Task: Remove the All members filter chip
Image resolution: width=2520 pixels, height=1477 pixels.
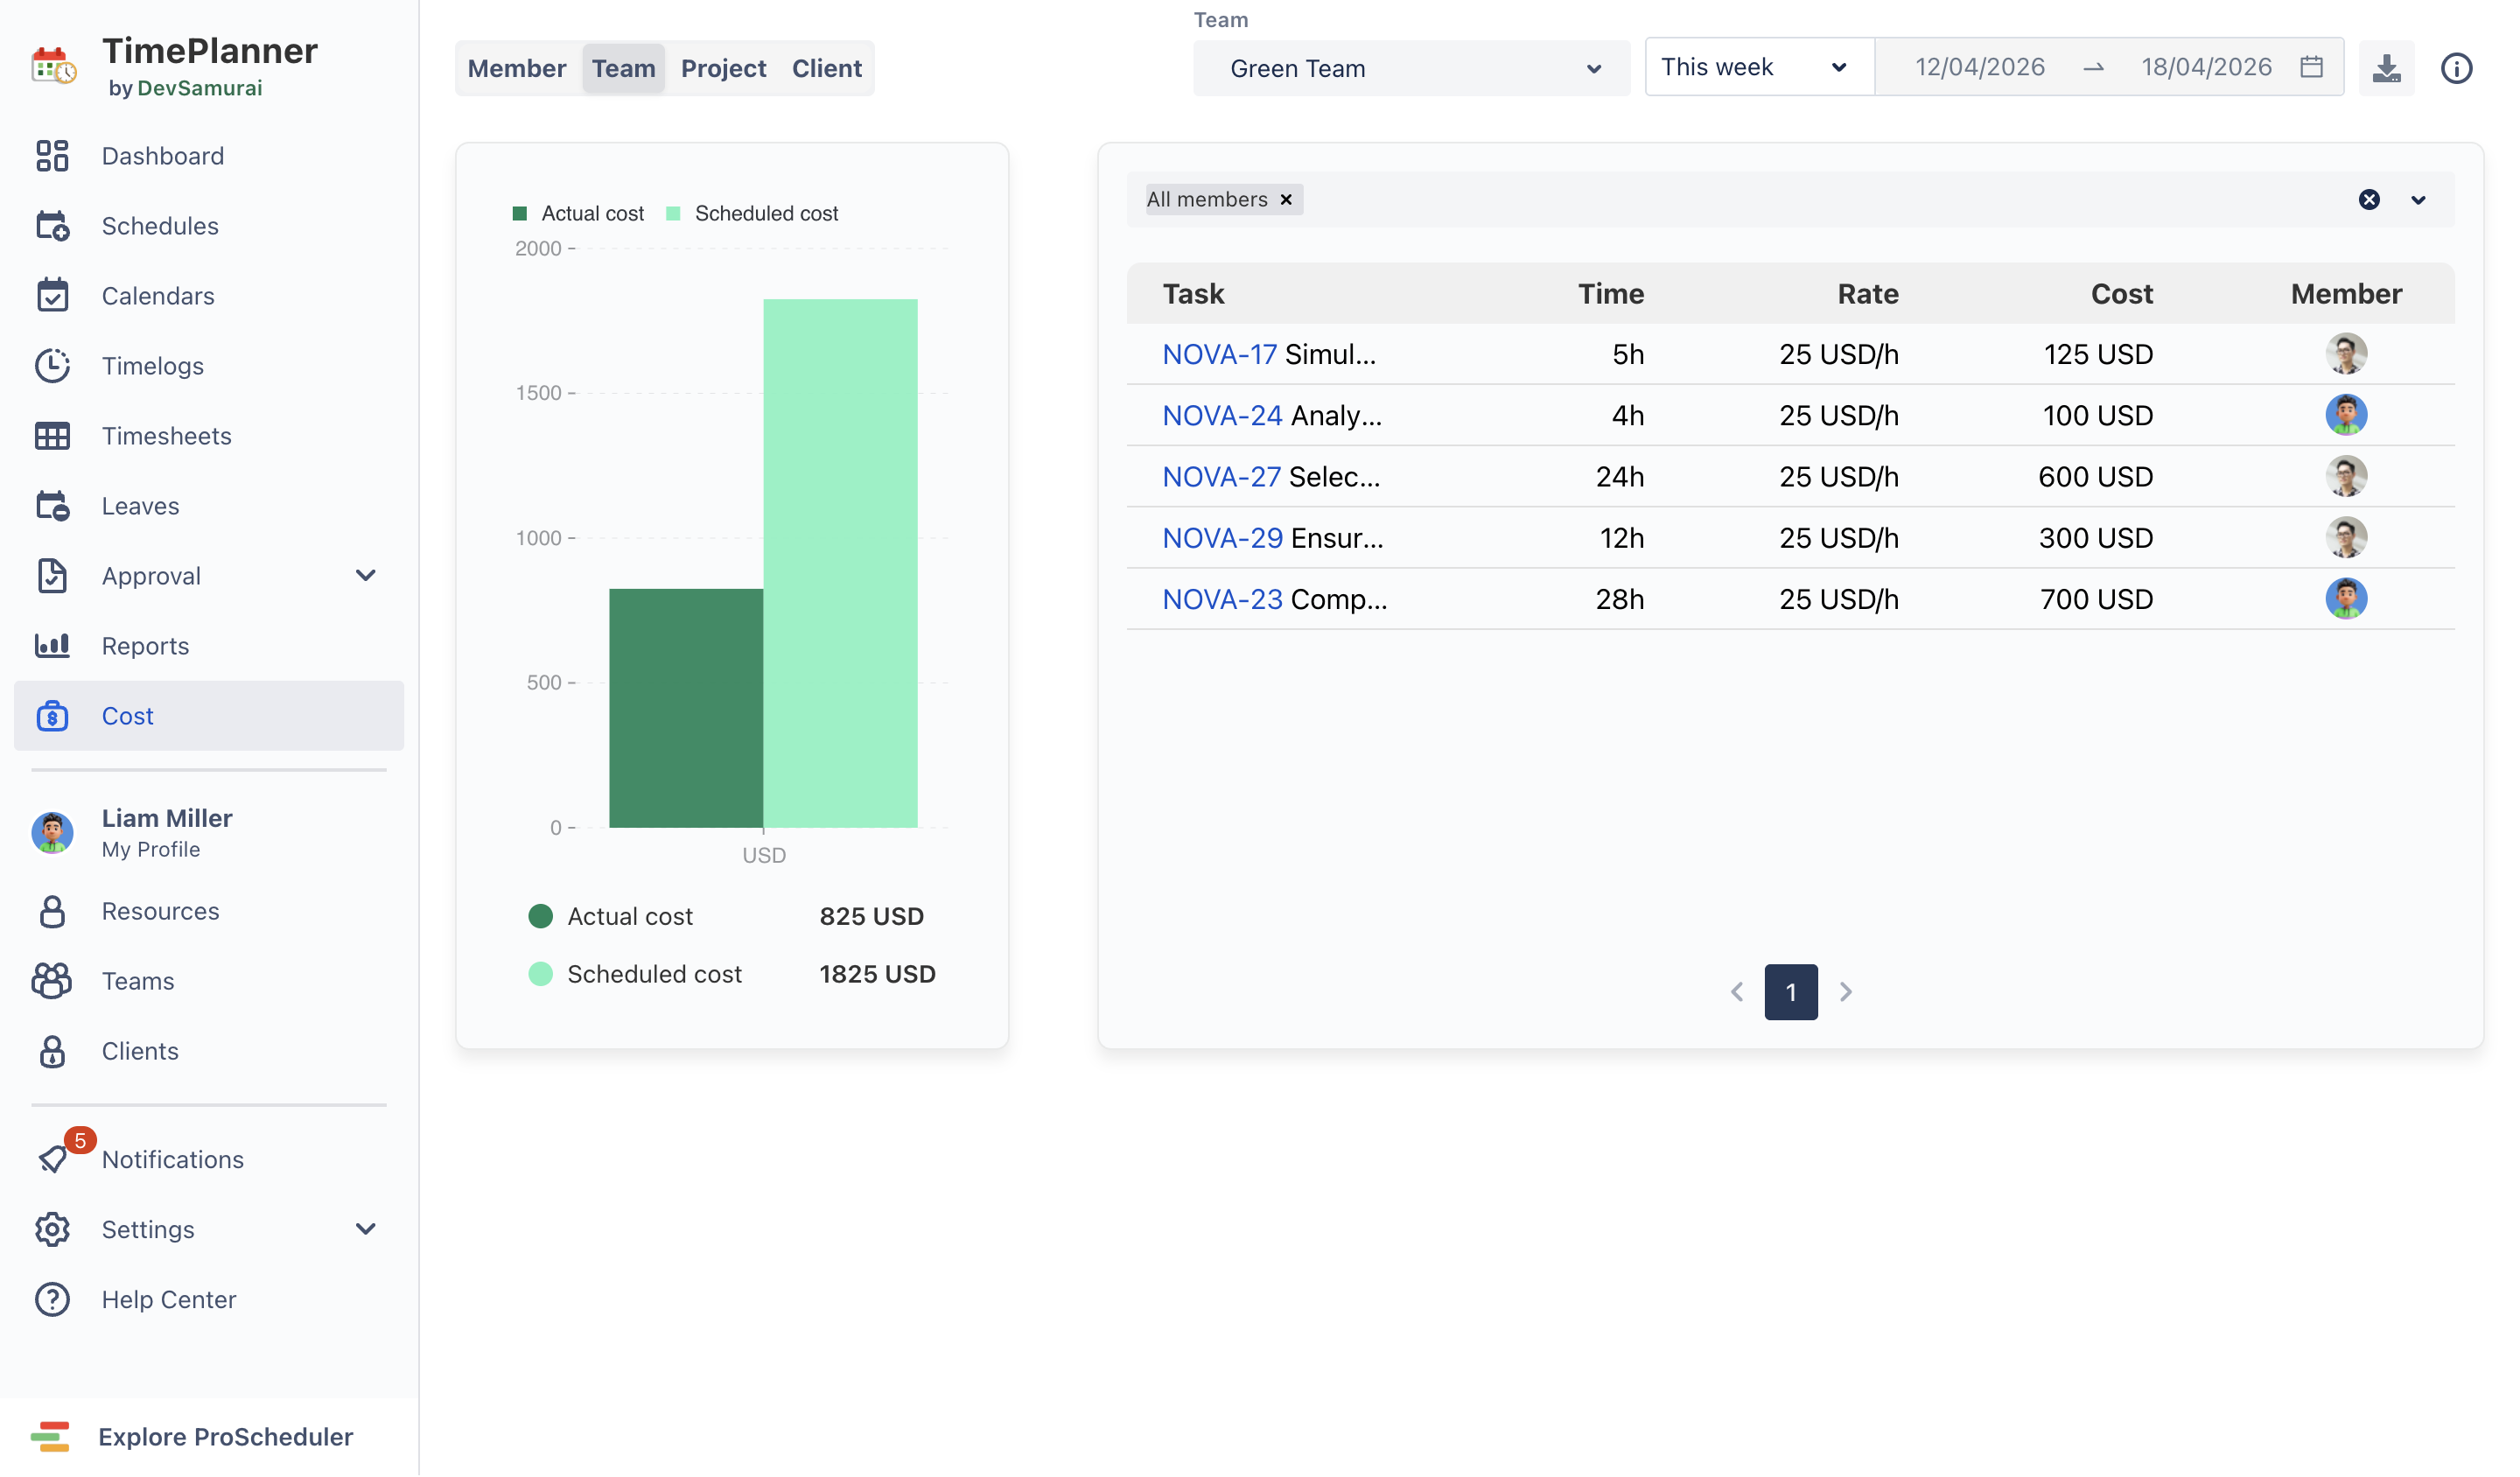Action: coord(1286,199)
